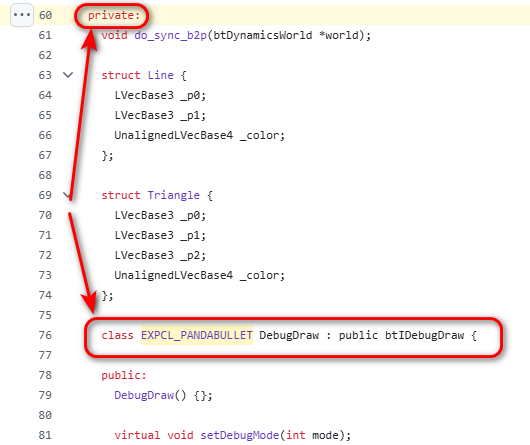The image size is (530, 445).
Task: Select line number 81
Action: 45,435
